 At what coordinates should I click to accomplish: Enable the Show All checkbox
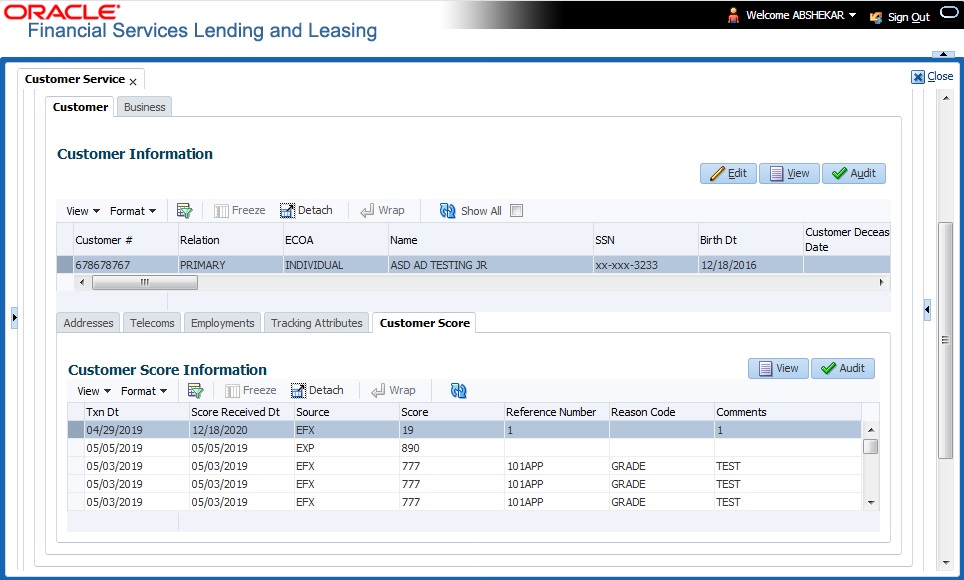[516, 211]
